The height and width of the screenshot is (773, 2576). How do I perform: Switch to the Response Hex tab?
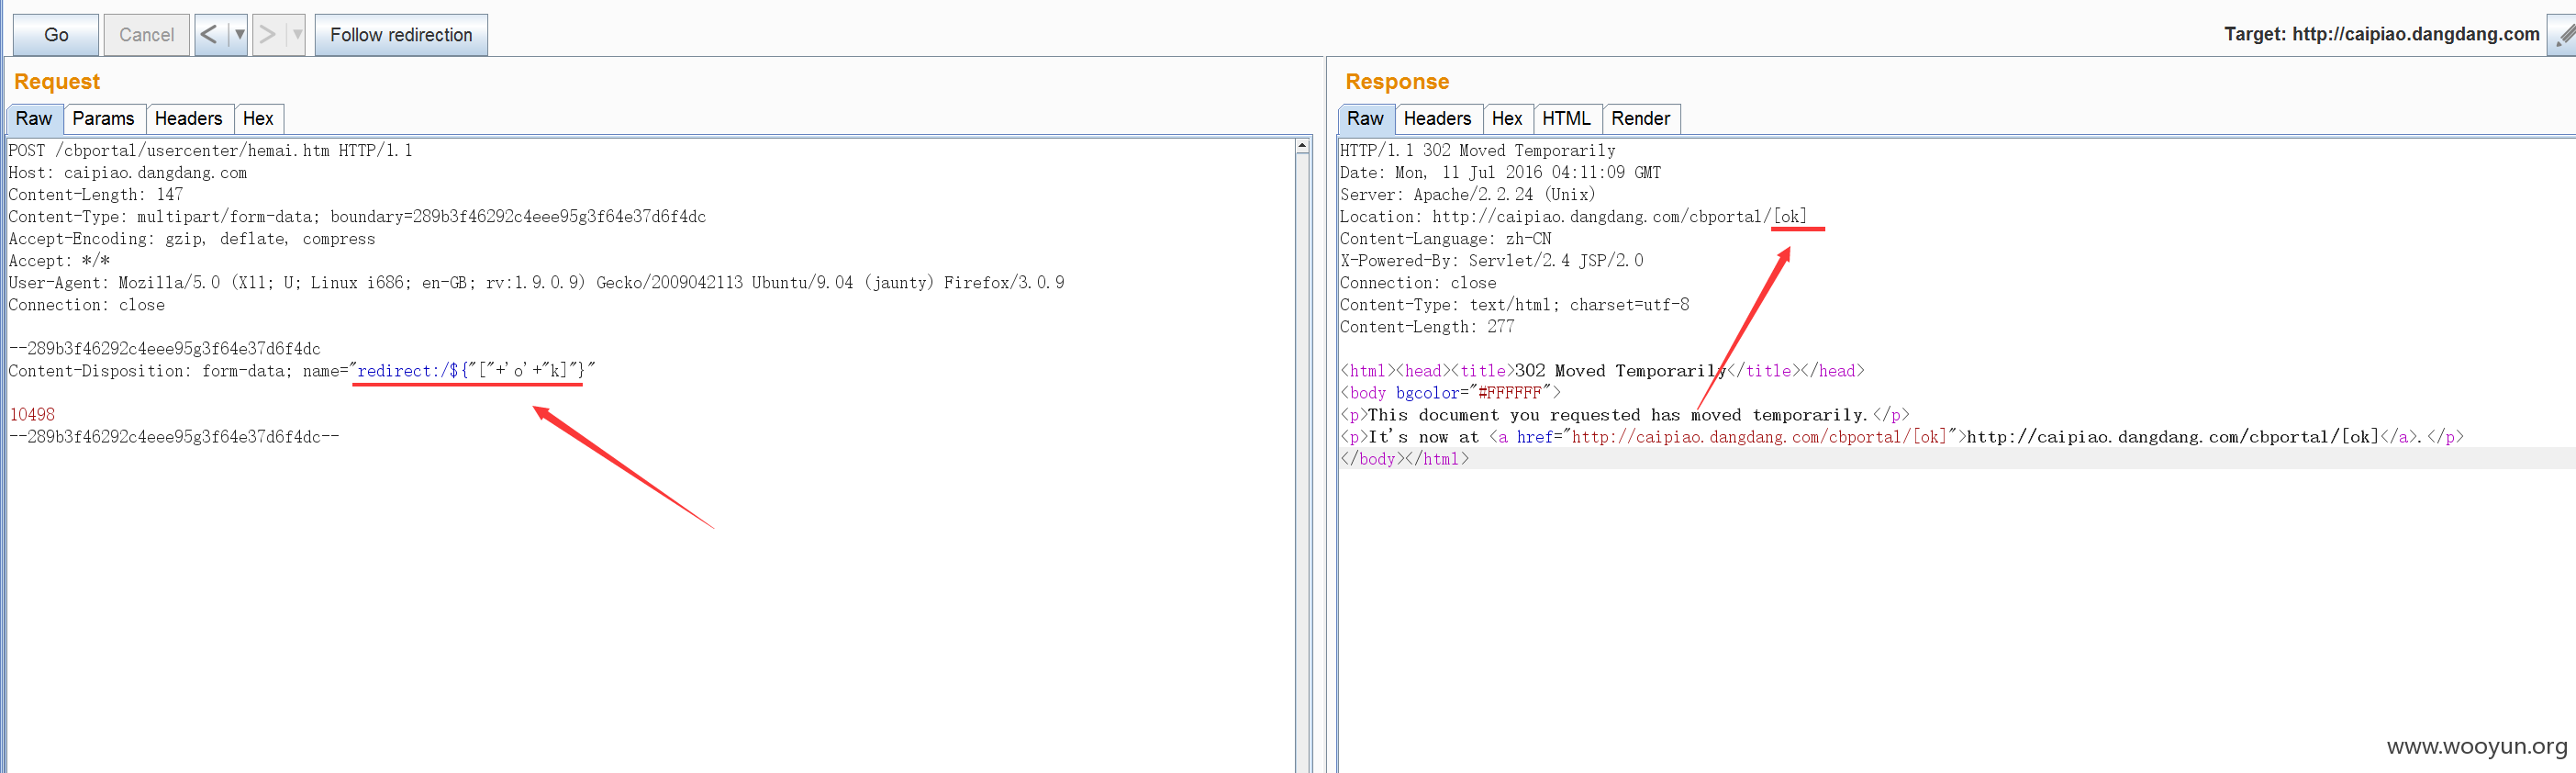tap(1507, 119)
